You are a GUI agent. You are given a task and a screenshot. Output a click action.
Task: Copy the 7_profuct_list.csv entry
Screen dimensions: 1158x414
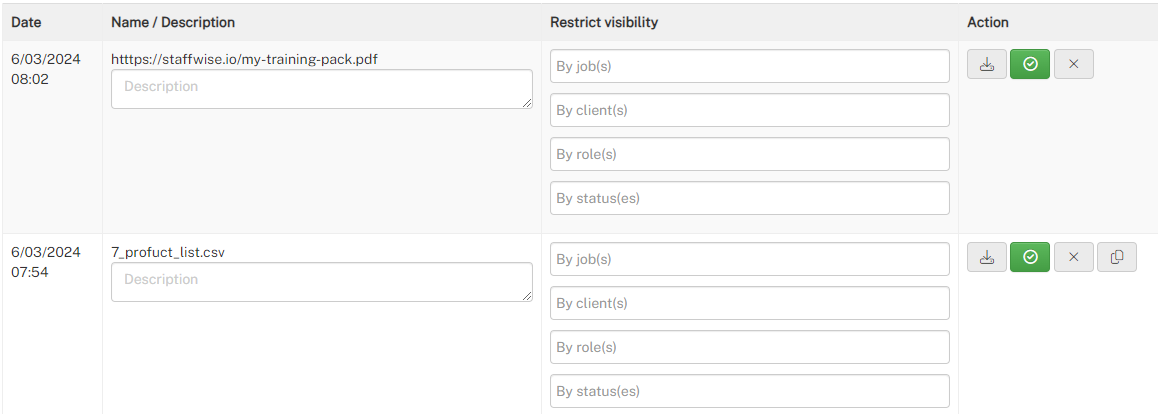coord(1117,257)
